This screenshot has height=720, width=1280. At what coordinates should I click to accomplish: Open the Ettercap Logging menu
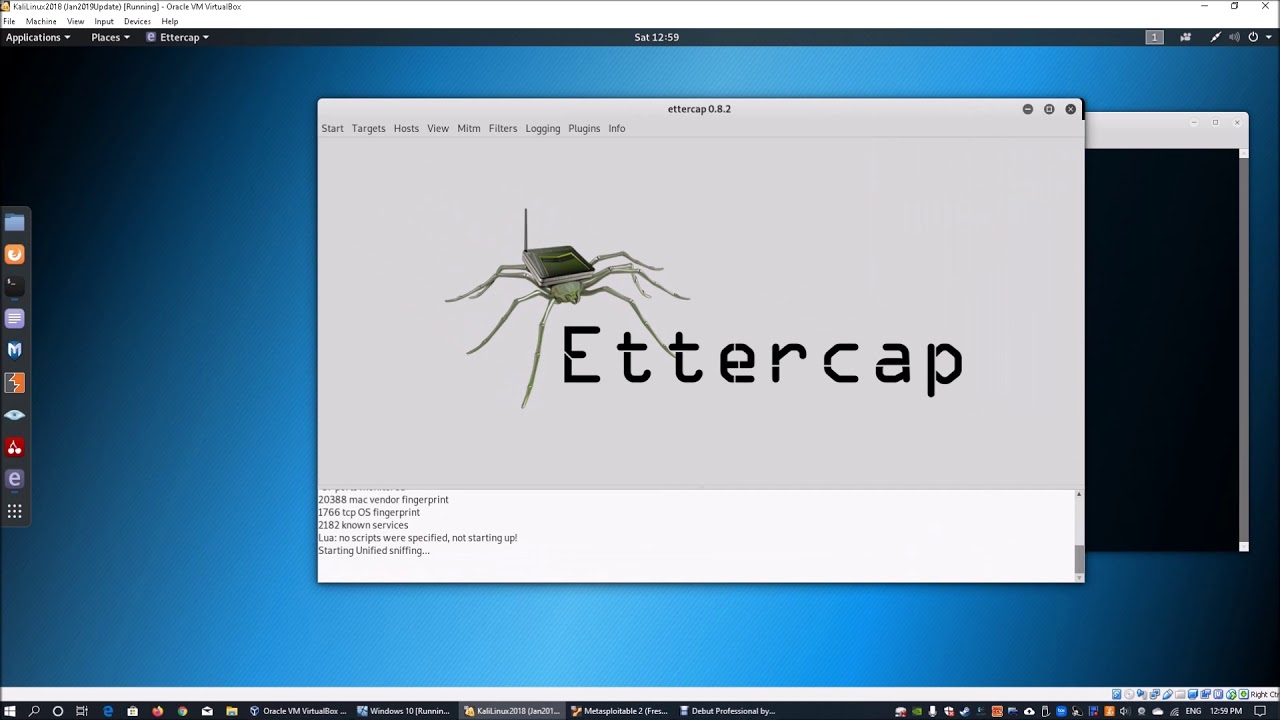point(543,128)
